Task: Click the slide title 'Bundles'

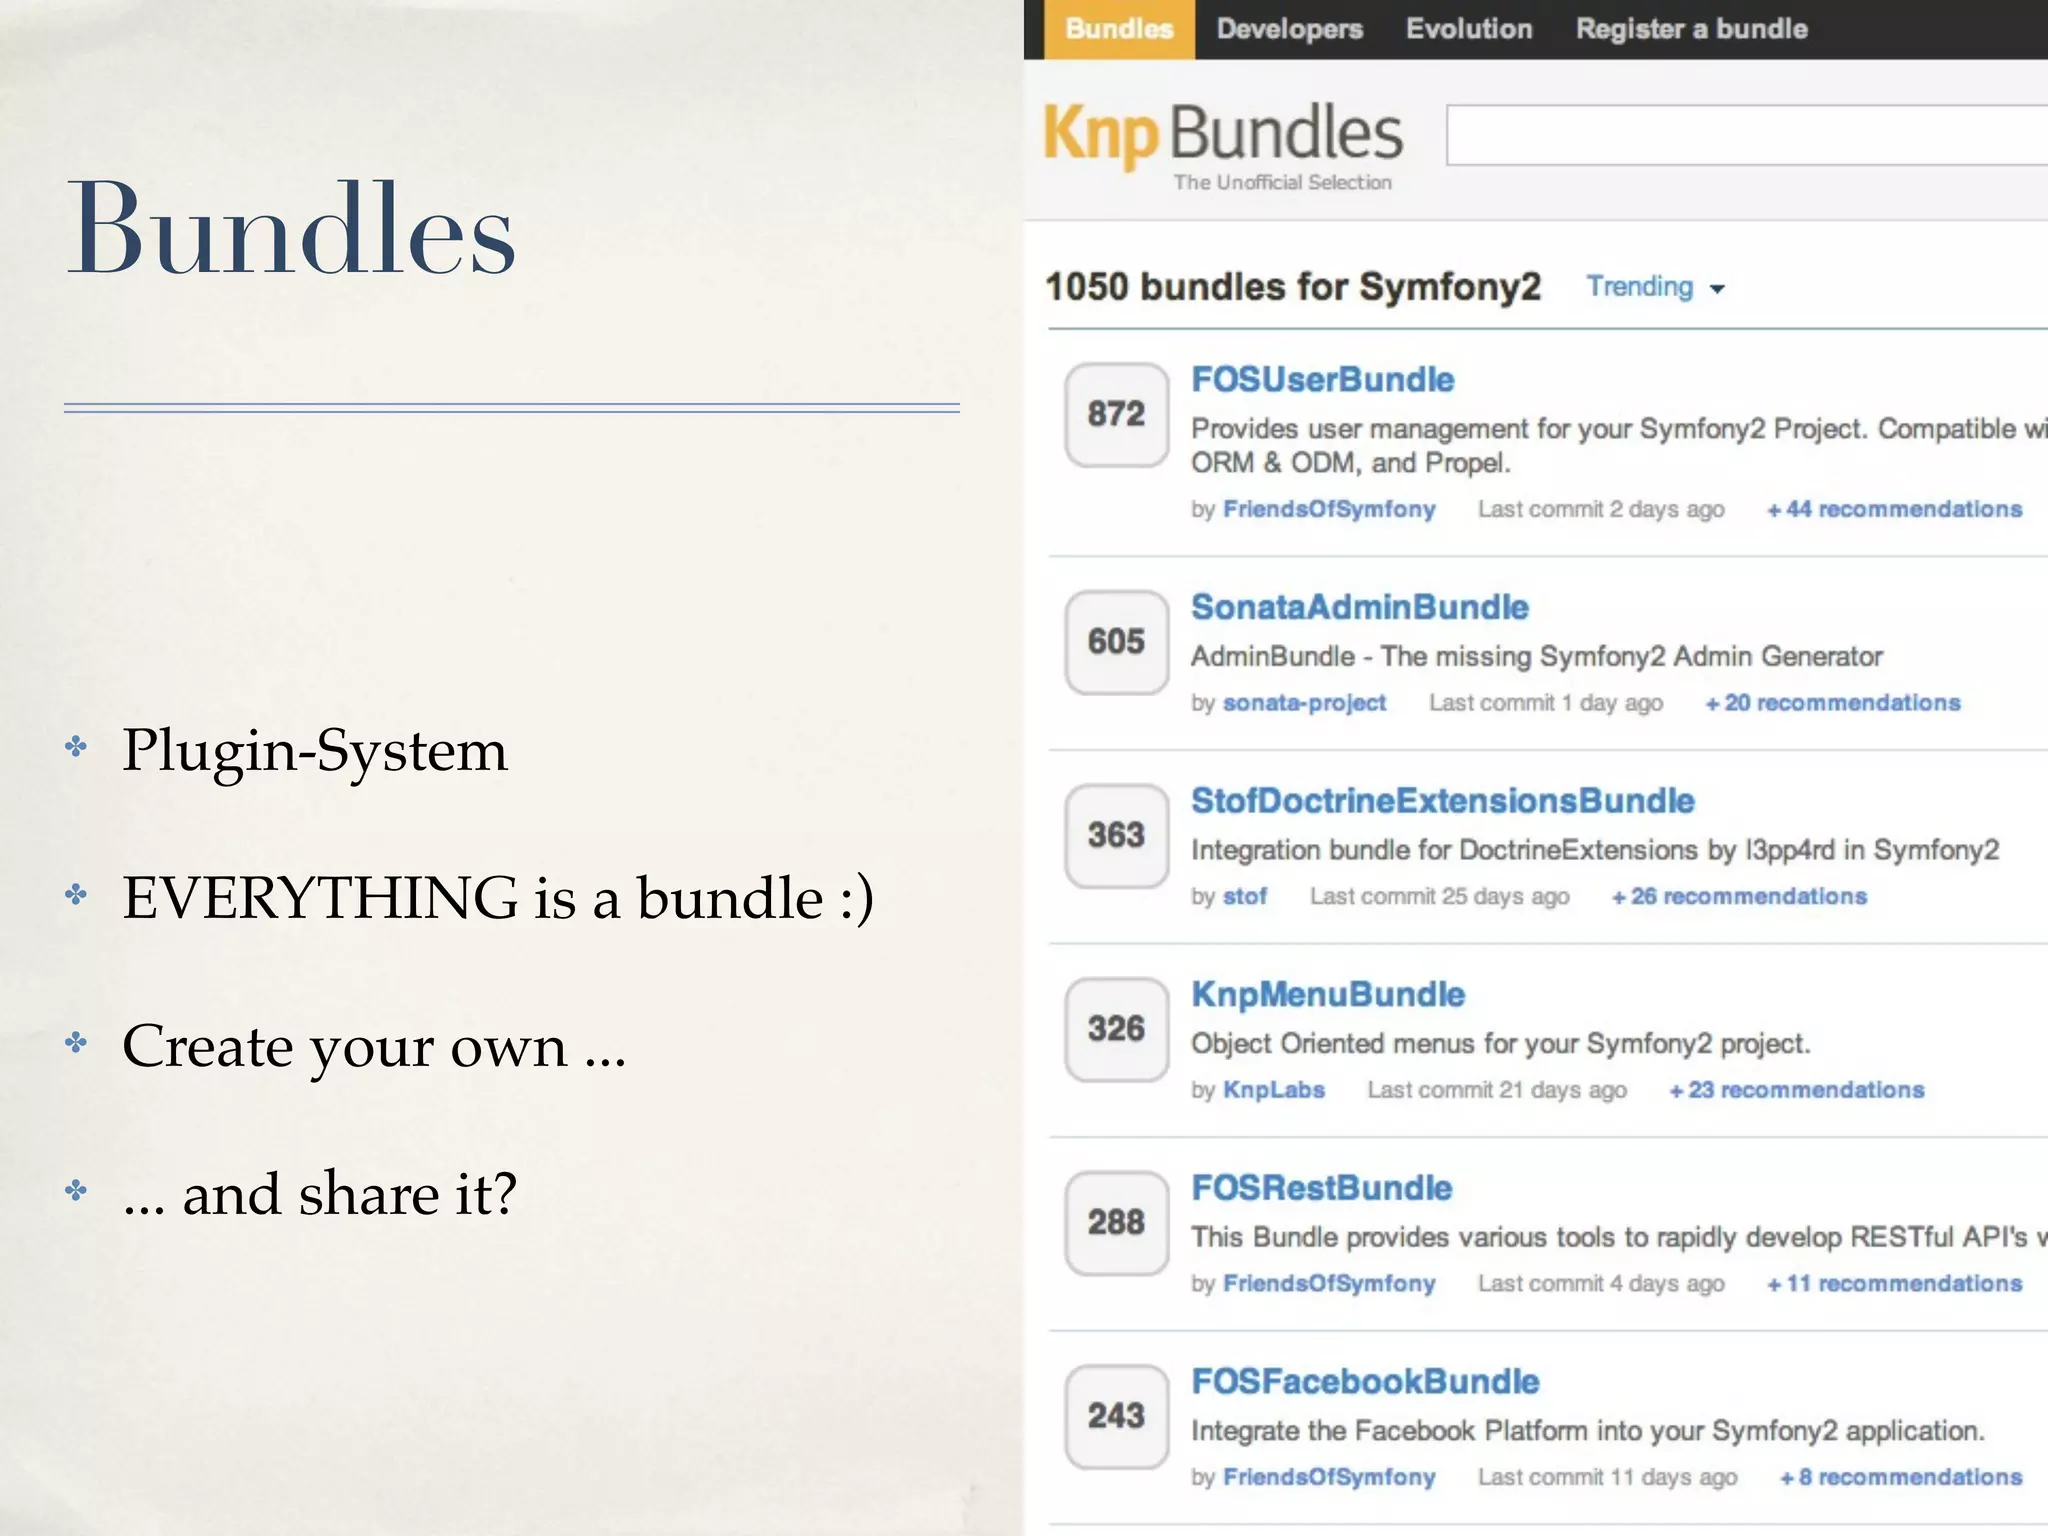Action: pos(291,228)
